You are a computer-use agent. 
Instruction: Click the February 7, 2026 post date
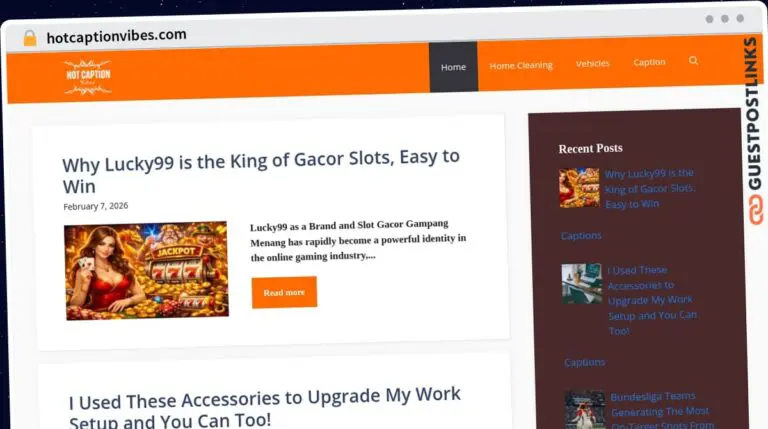(96, 206)
